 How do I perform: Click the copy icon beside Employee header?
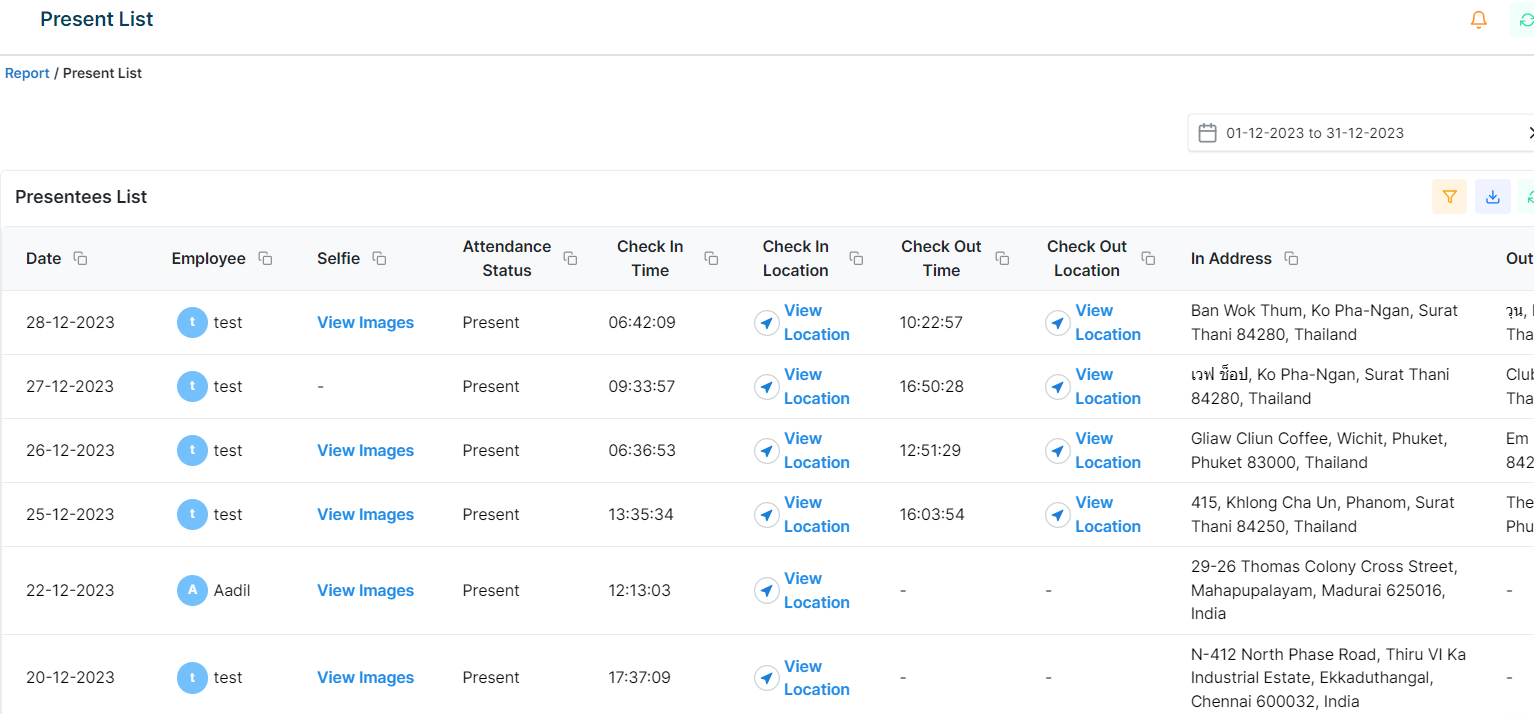tap(265, 258)
